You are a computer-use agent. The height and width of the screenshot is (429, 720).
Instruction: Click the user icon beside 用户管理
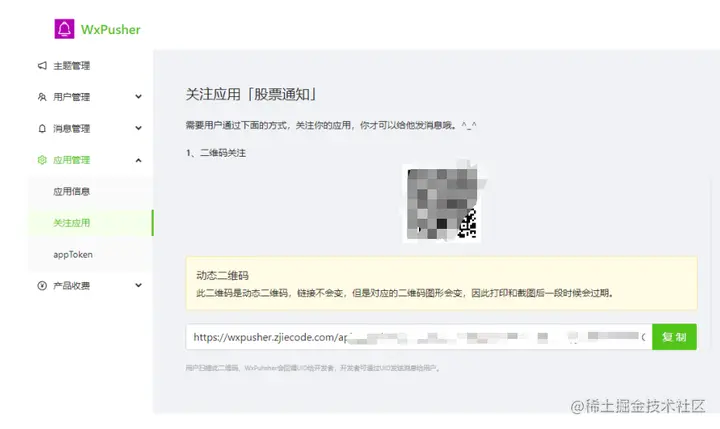(42, 97)
